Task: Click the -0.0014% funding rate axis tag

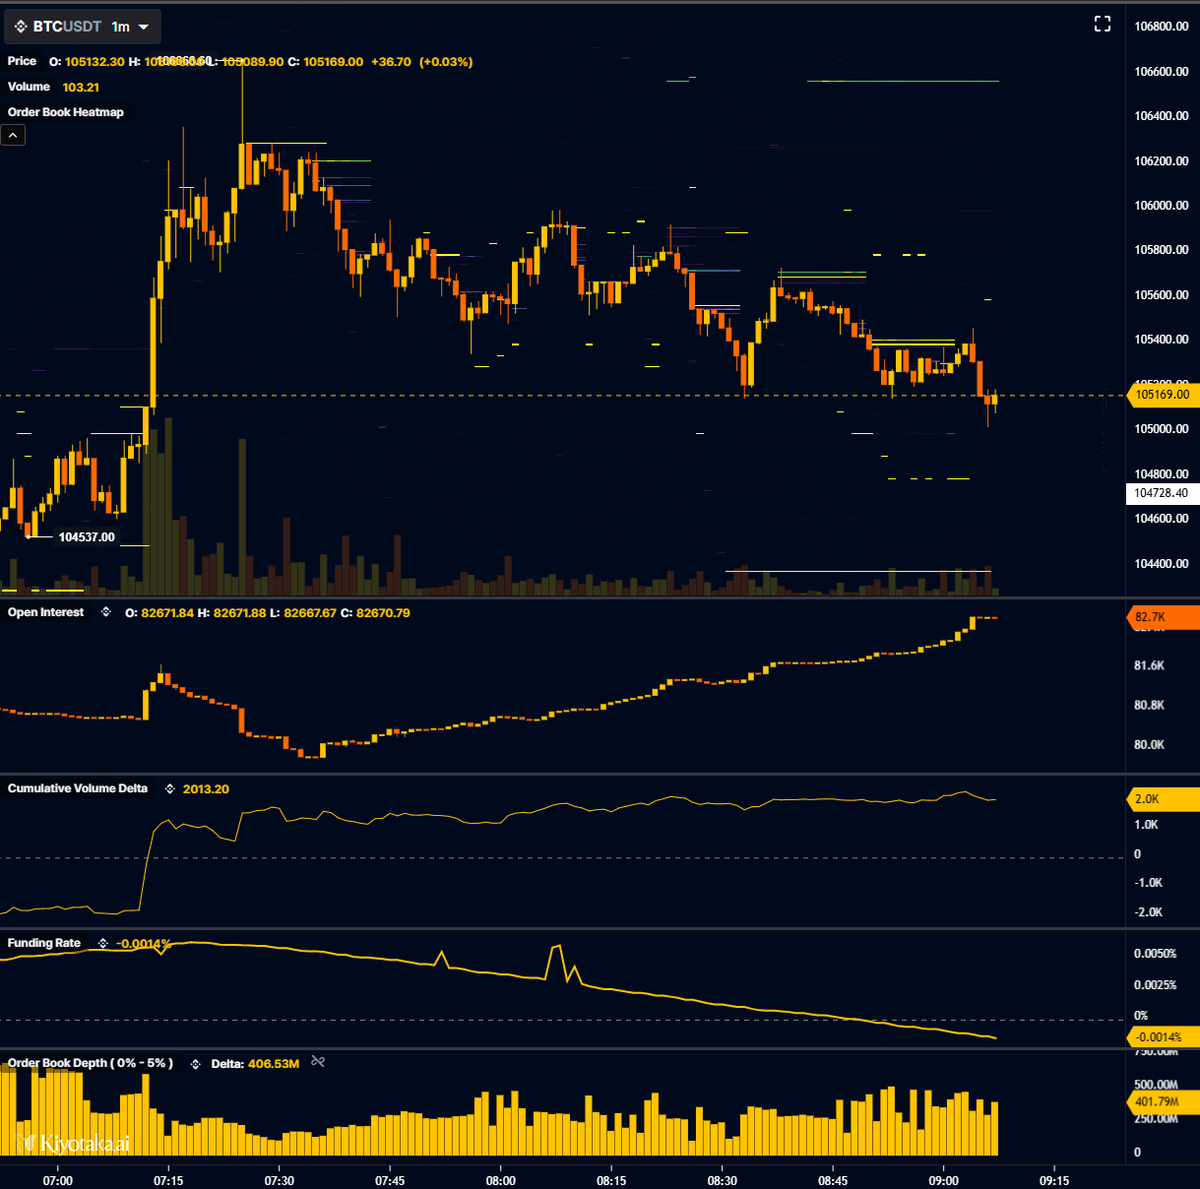Action: point(1162,1037)
